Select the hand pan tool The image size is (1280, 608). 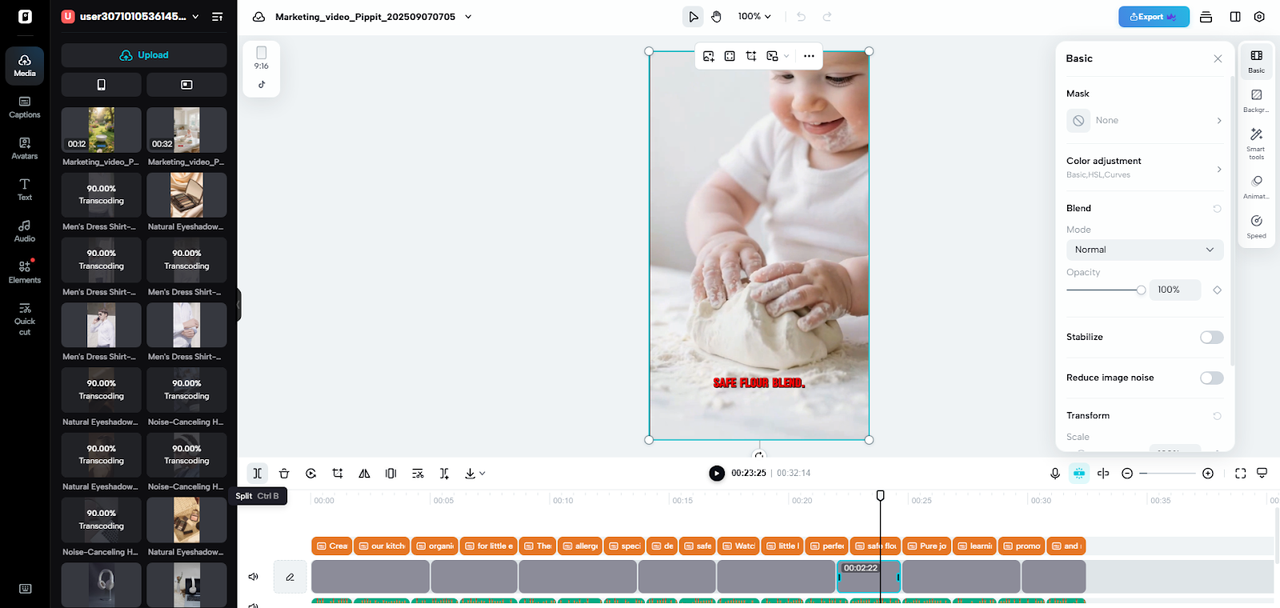click(x=716, y=17)
